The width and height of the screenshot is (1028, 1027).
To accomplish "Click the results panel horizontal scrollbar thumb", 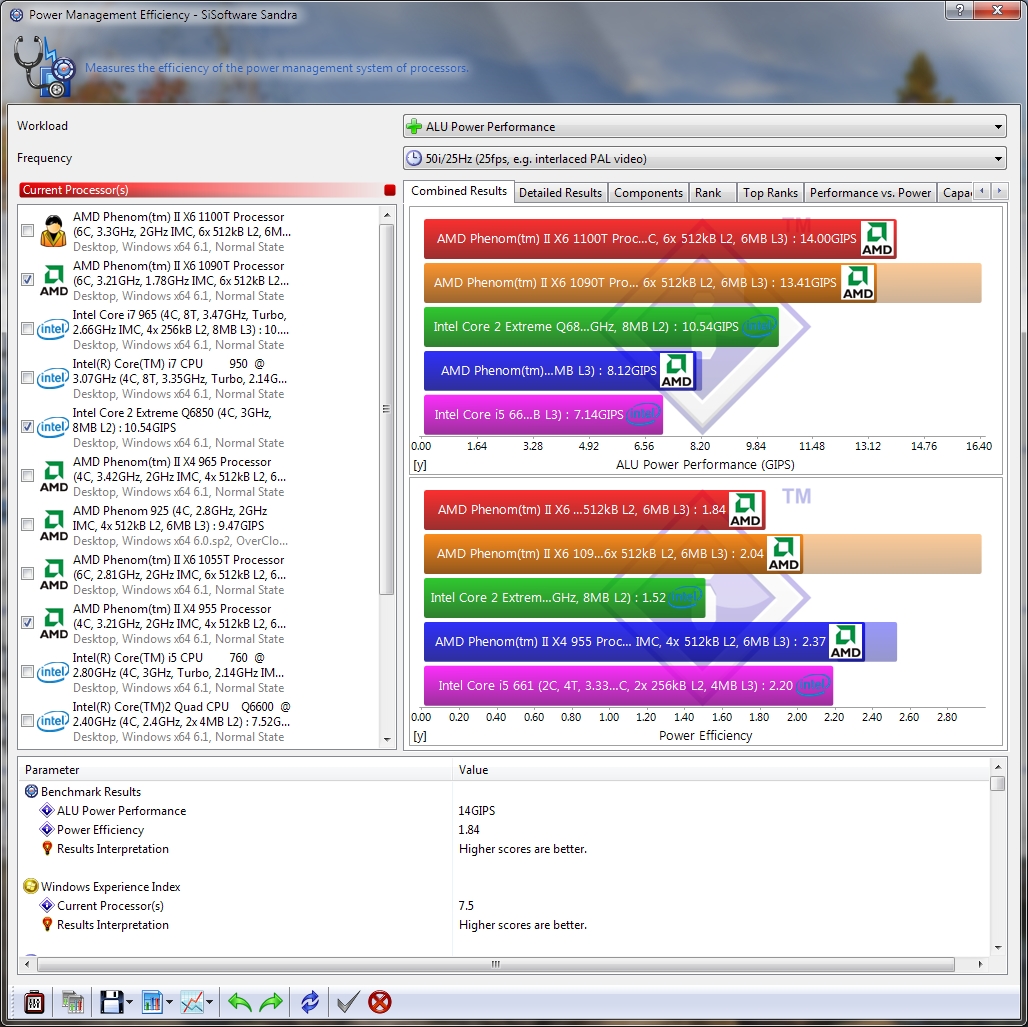I will tap(496, 964).
